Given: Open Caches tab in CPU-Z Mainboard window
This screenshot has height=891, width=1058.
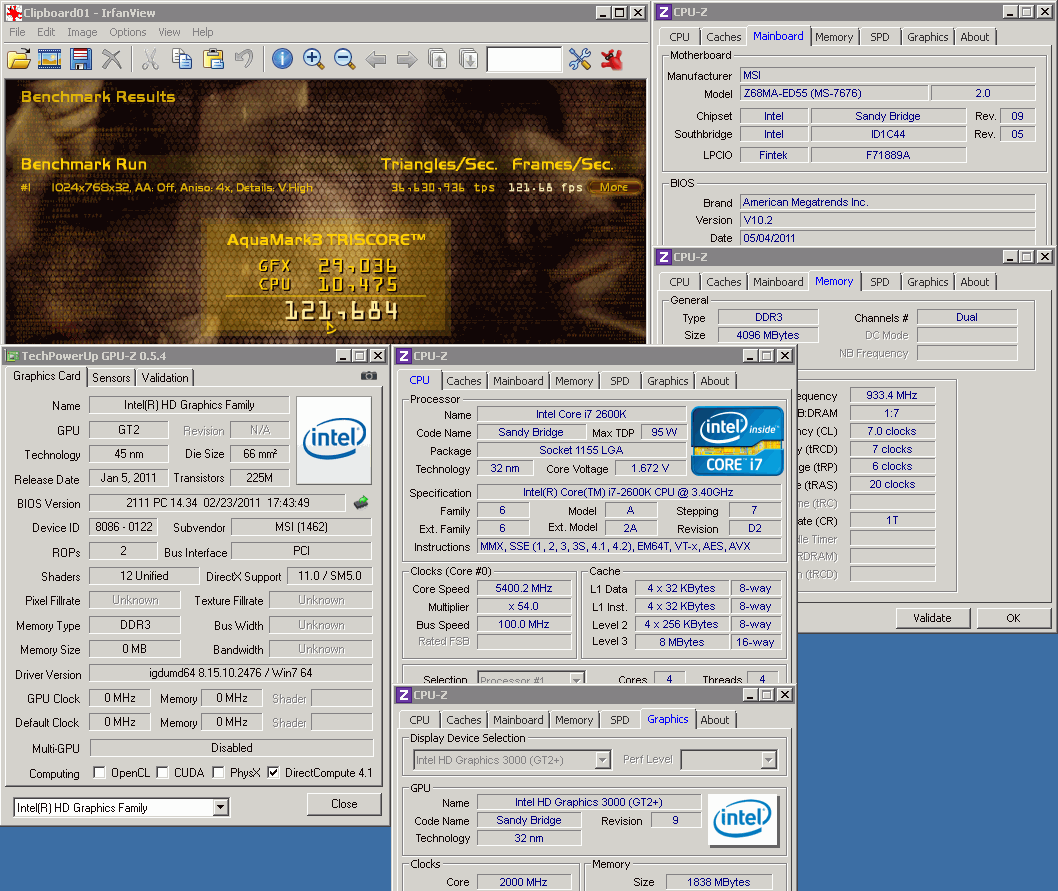Looking at the screenshot, I should (x=723, y=37).
